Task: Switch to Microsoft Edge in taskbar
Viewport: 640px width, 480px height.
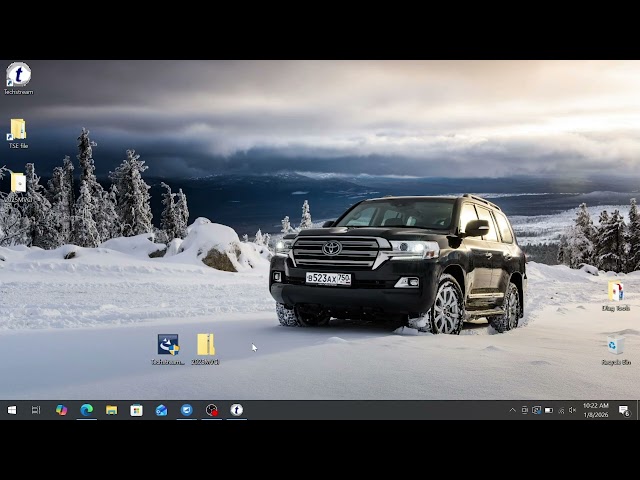Action: click(x=87, y=410)
